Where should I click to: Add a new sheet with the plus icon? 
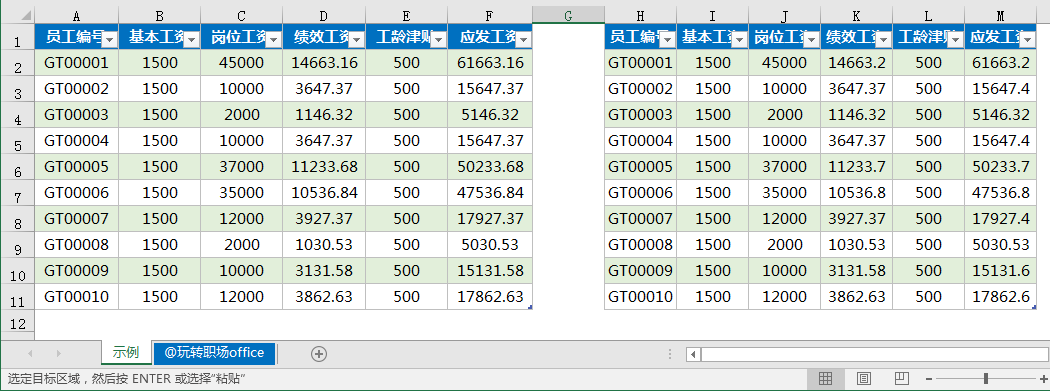coord(319,354)
